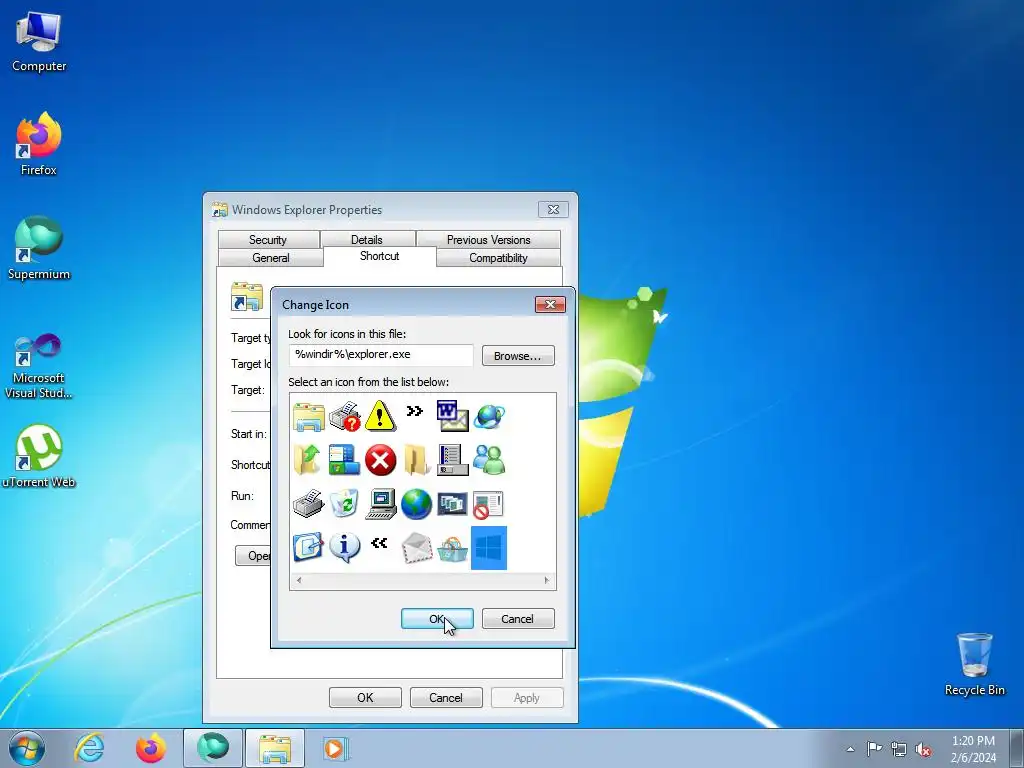Click OK in the Change Icon dialog
Viewport: 1024px width, 768px height.
coord(437,618)
